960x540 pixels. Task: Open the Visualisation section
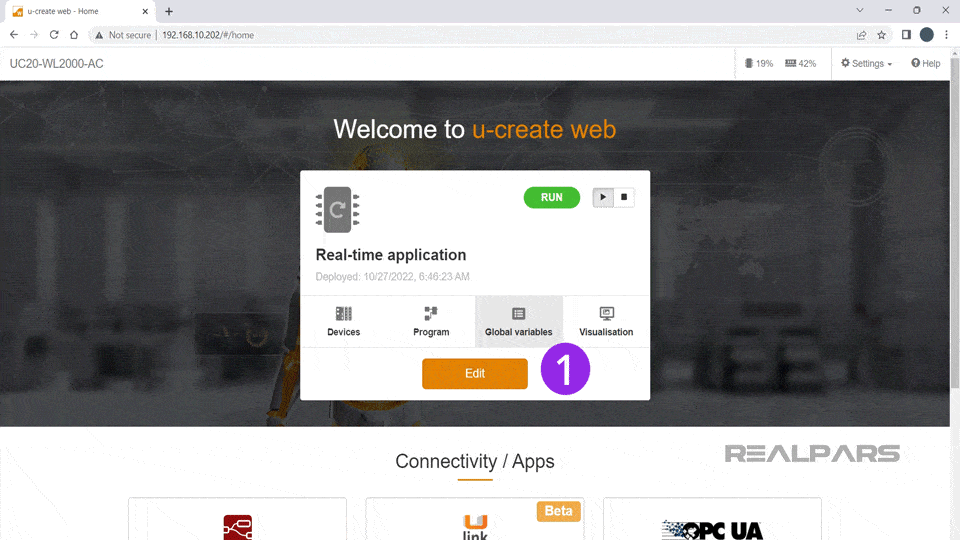pos(606,321)
